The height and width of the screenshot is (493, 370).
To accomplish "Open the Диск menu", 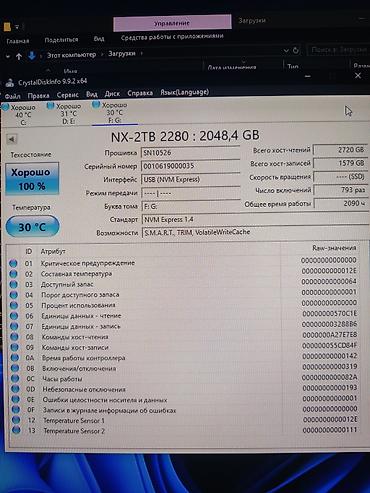I will pos(112,94).
